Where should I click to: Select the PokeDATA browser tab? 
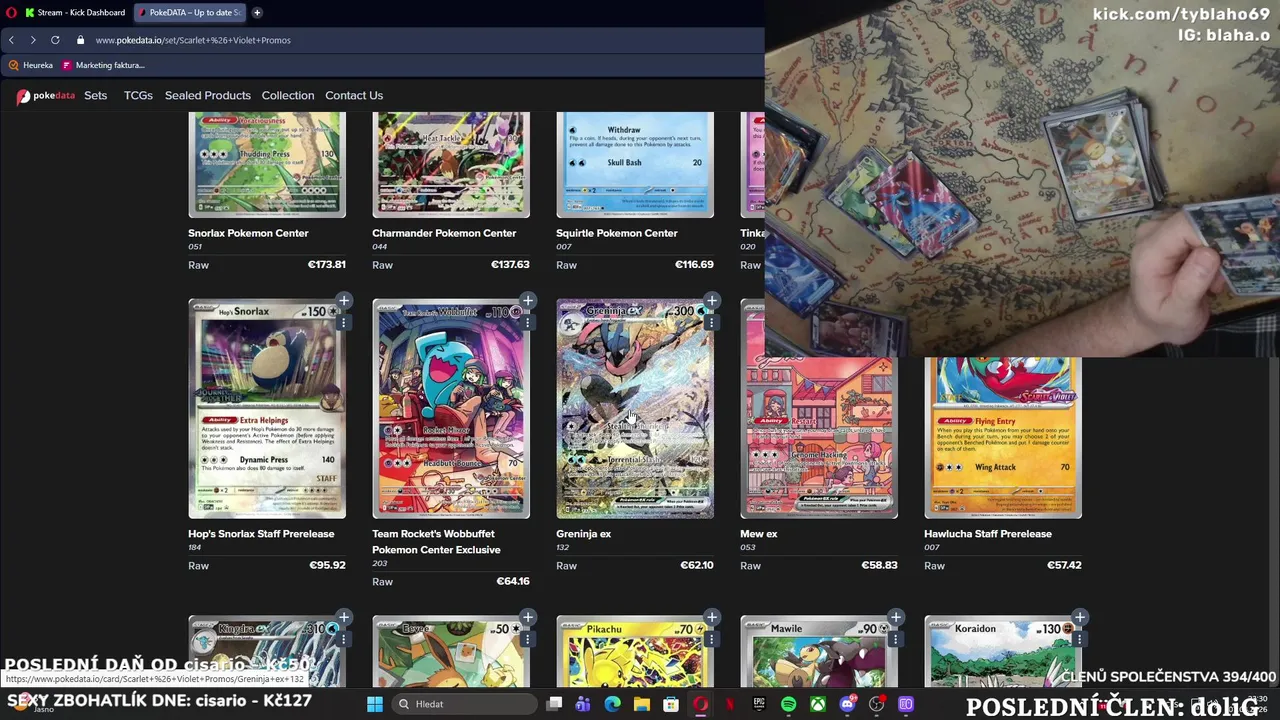pyautogui.click(x=190, y=12)
